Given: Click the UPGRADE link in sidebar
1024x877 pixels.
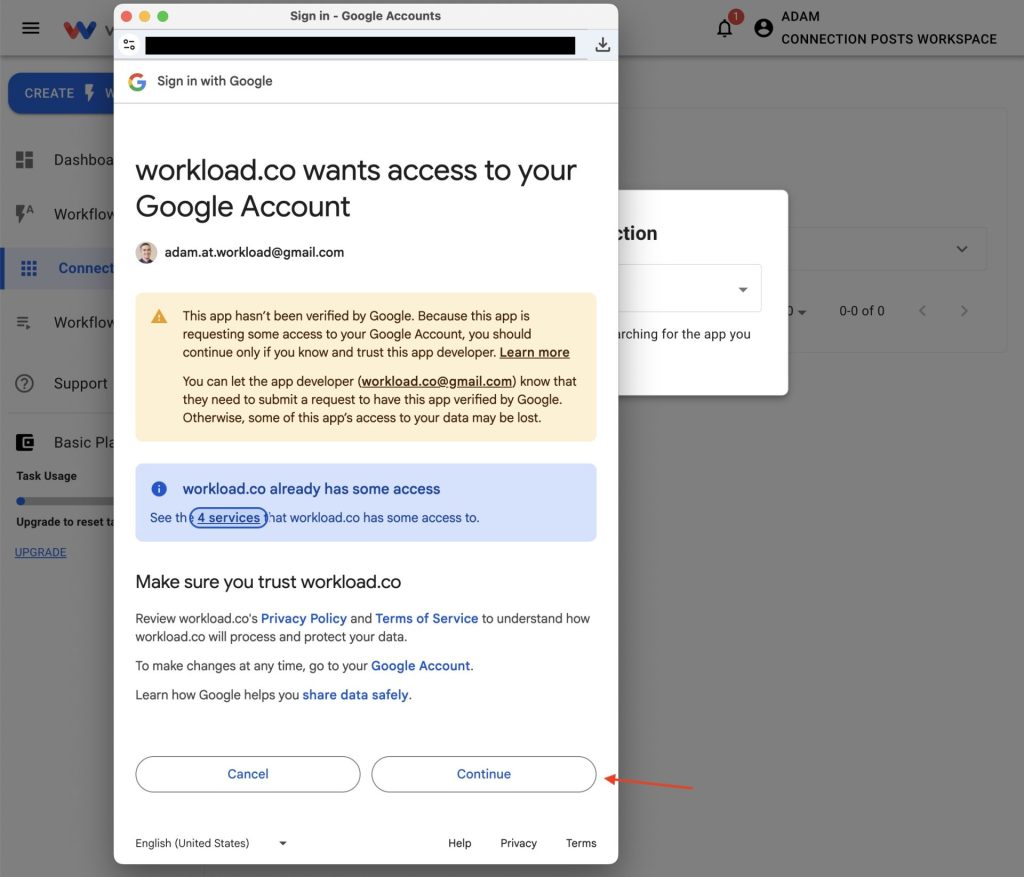Looking at the screenshot, I should click(40, 552).
